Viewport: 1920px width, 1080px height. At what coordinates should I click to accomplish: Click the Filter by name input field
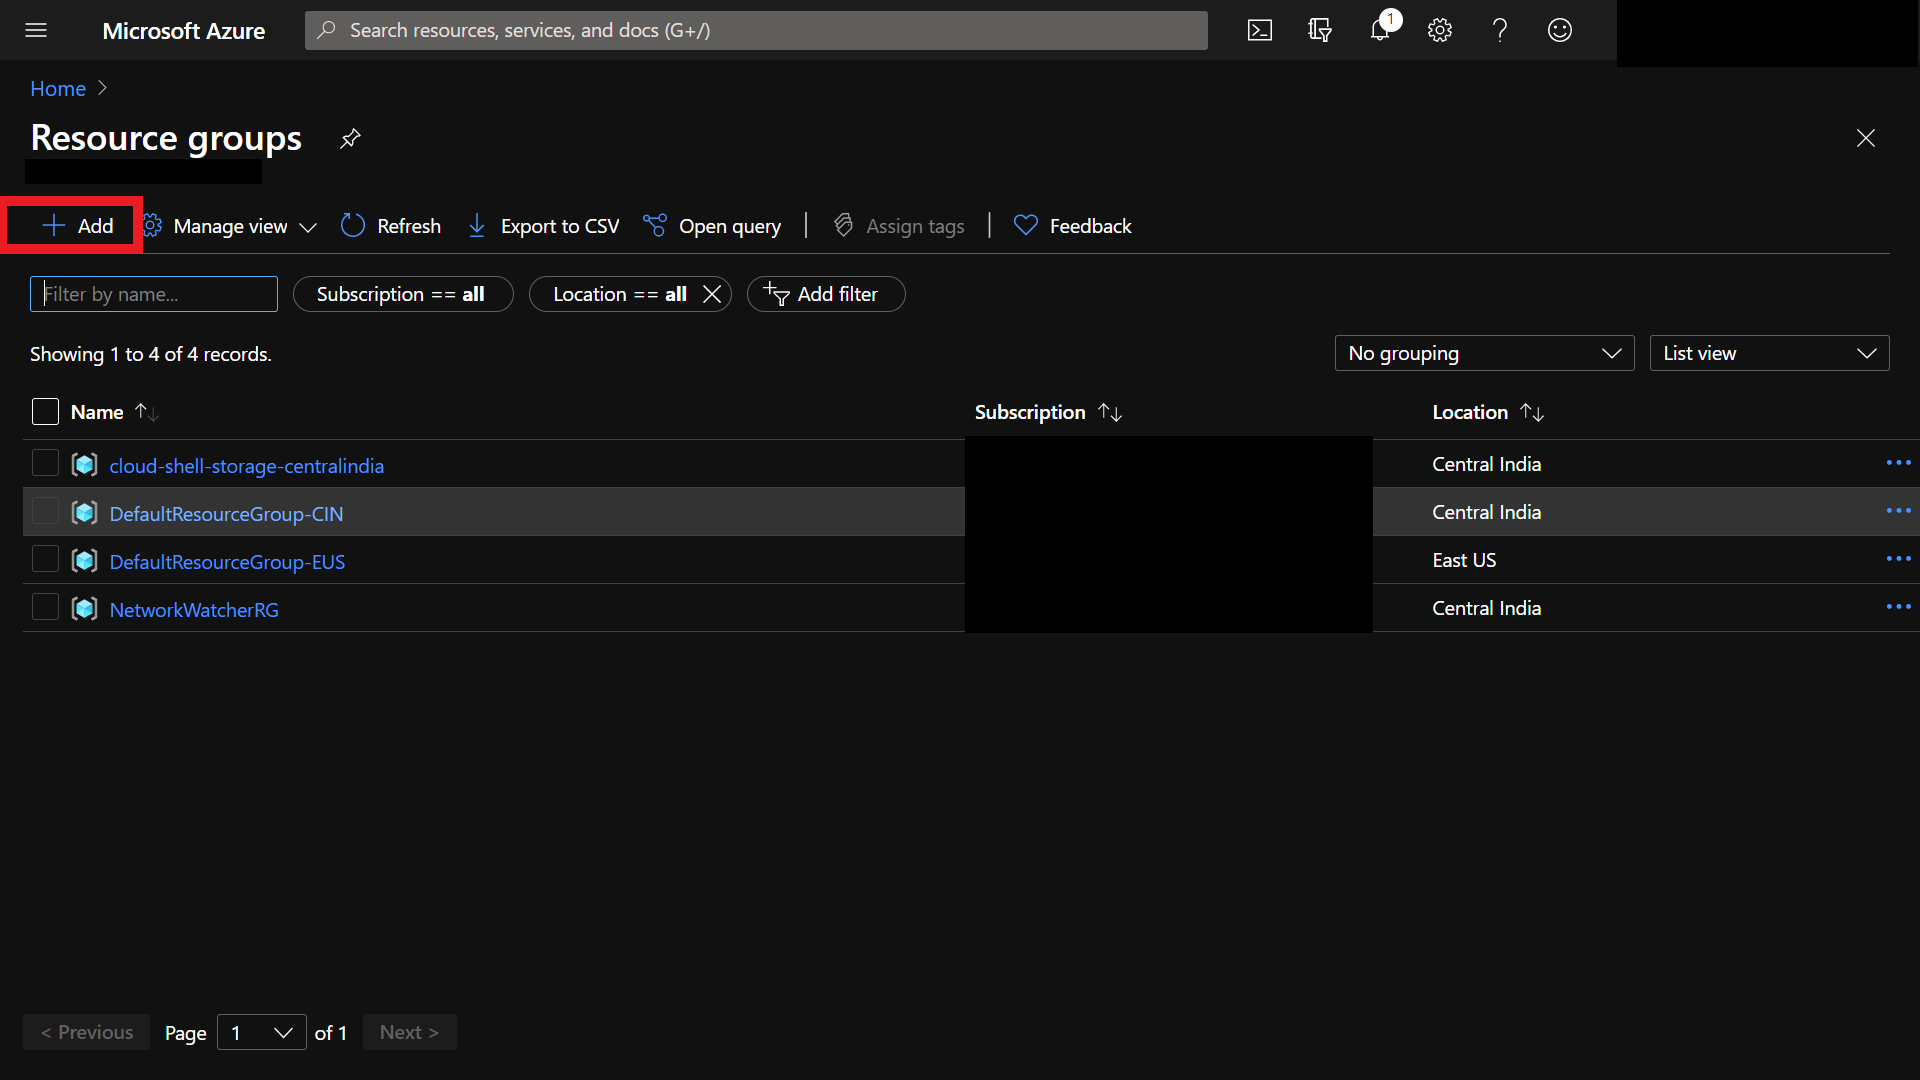[153, 293]
